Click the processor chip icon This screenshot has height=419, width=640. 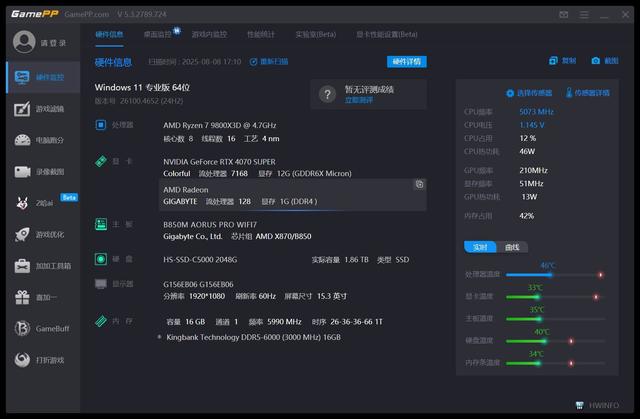coord(100,125)
